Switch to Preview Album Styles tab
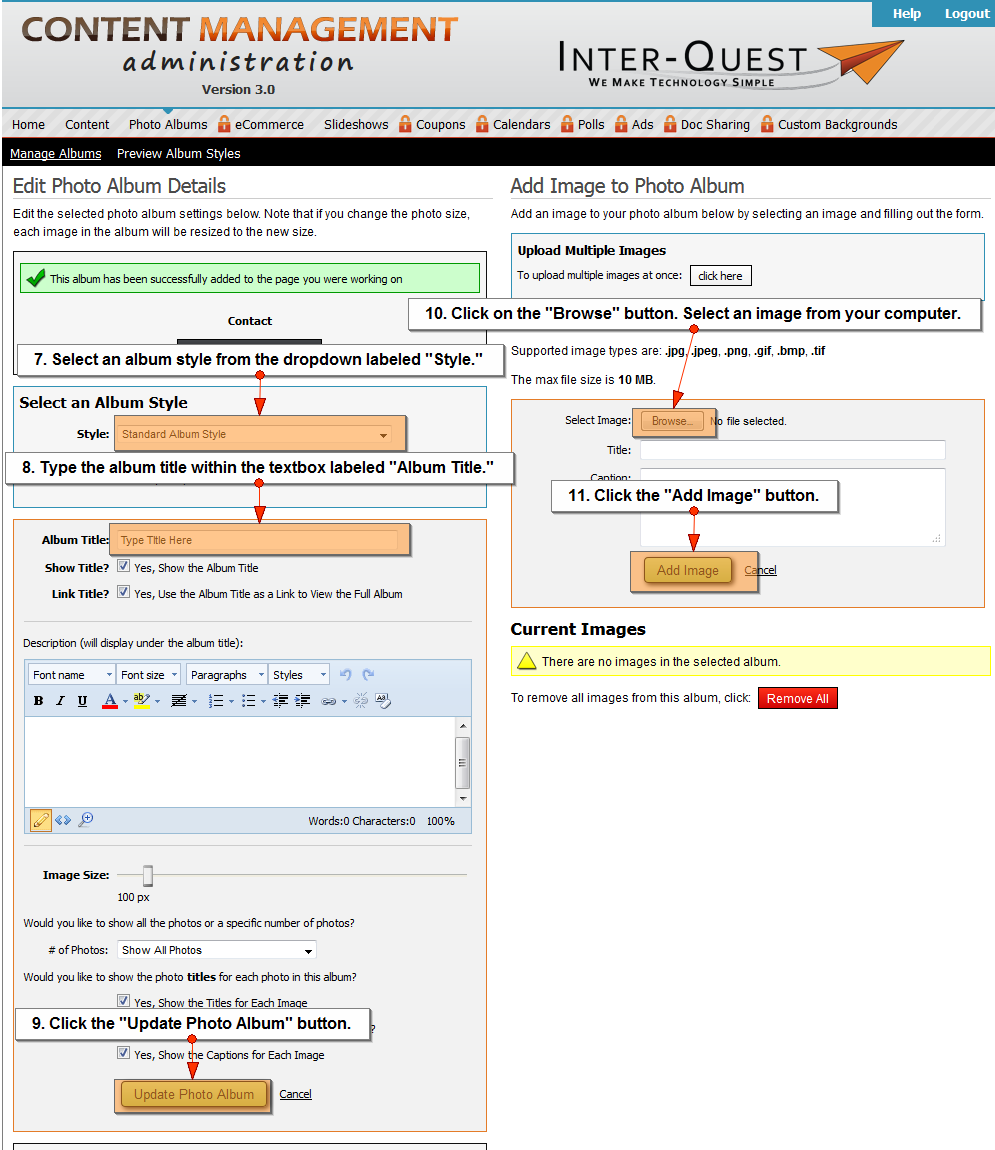 coord(178,154)
